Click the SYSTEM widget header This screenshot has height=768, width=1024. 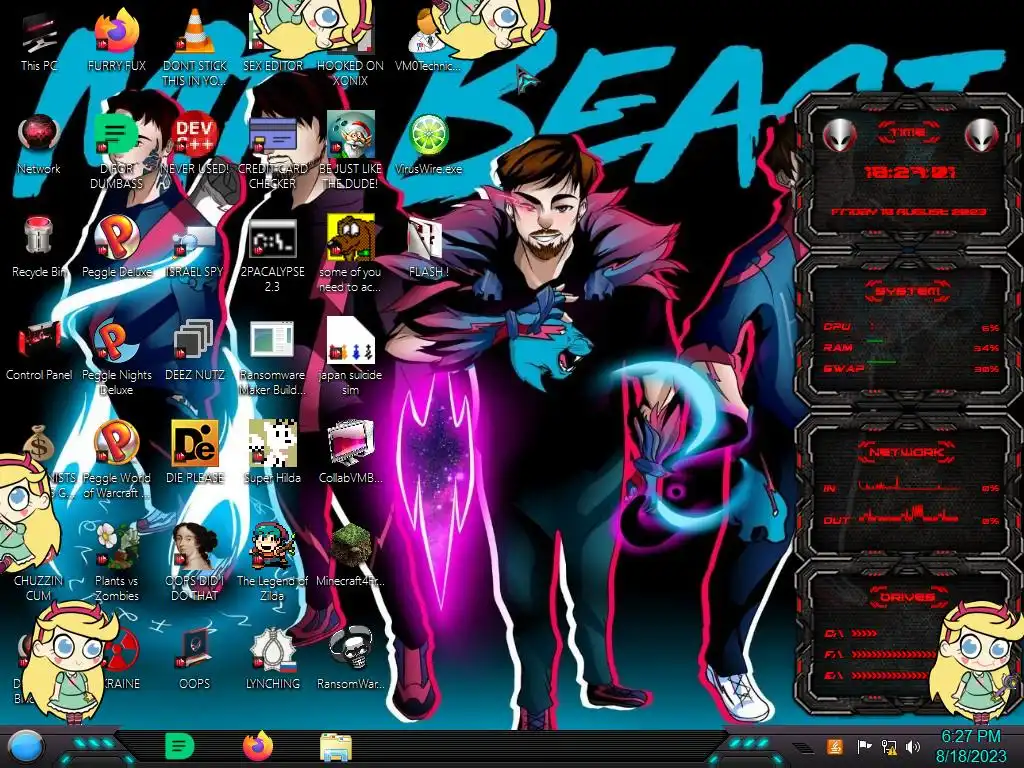908,291
